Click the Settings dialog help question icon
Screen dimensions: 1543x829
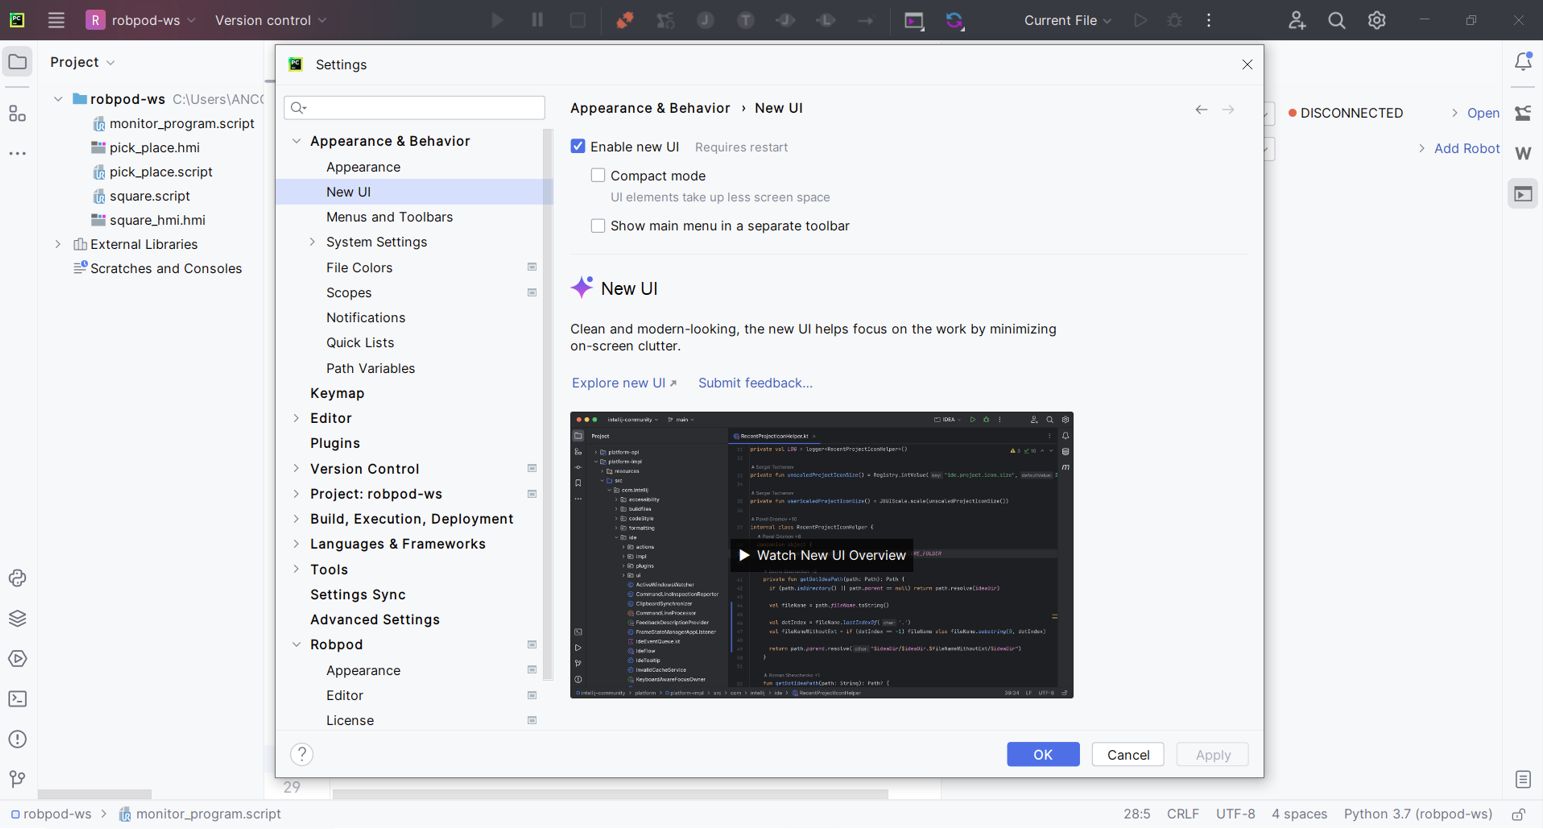click(302, 755)
